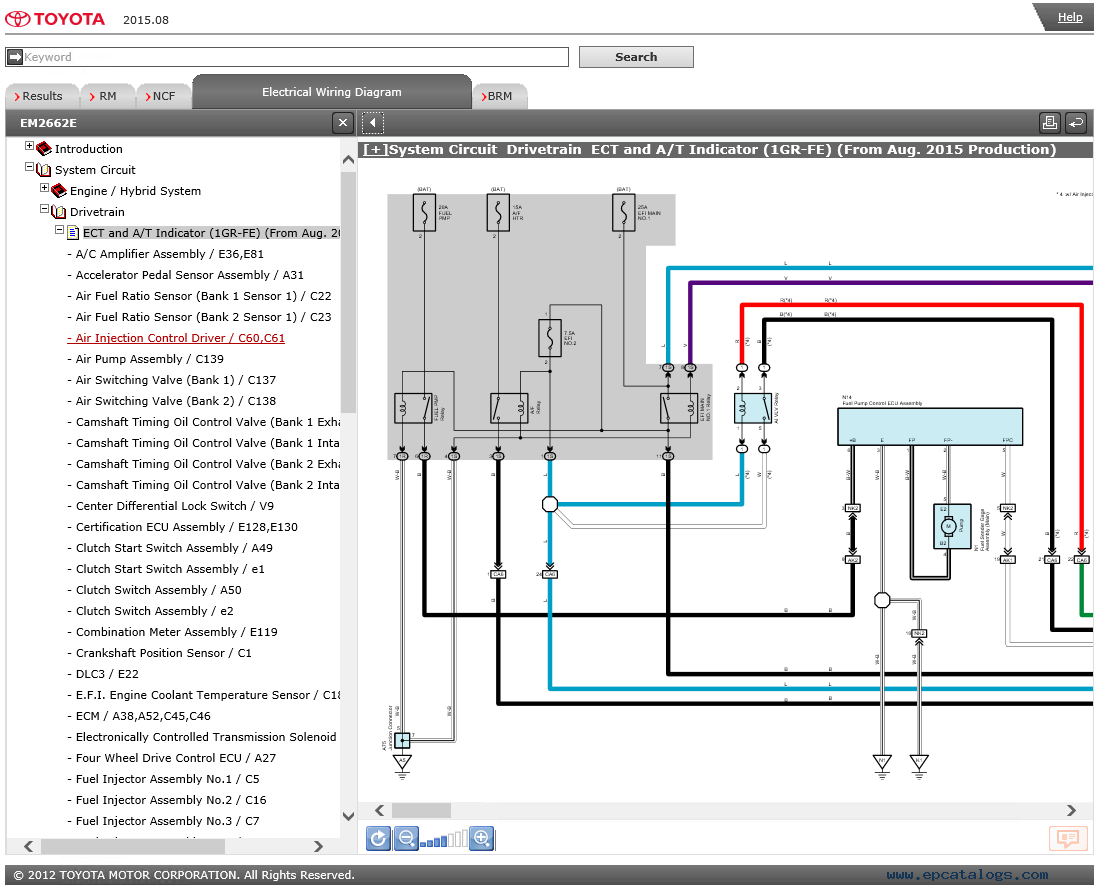Click the zoom level indicator bars

point(444,839)
